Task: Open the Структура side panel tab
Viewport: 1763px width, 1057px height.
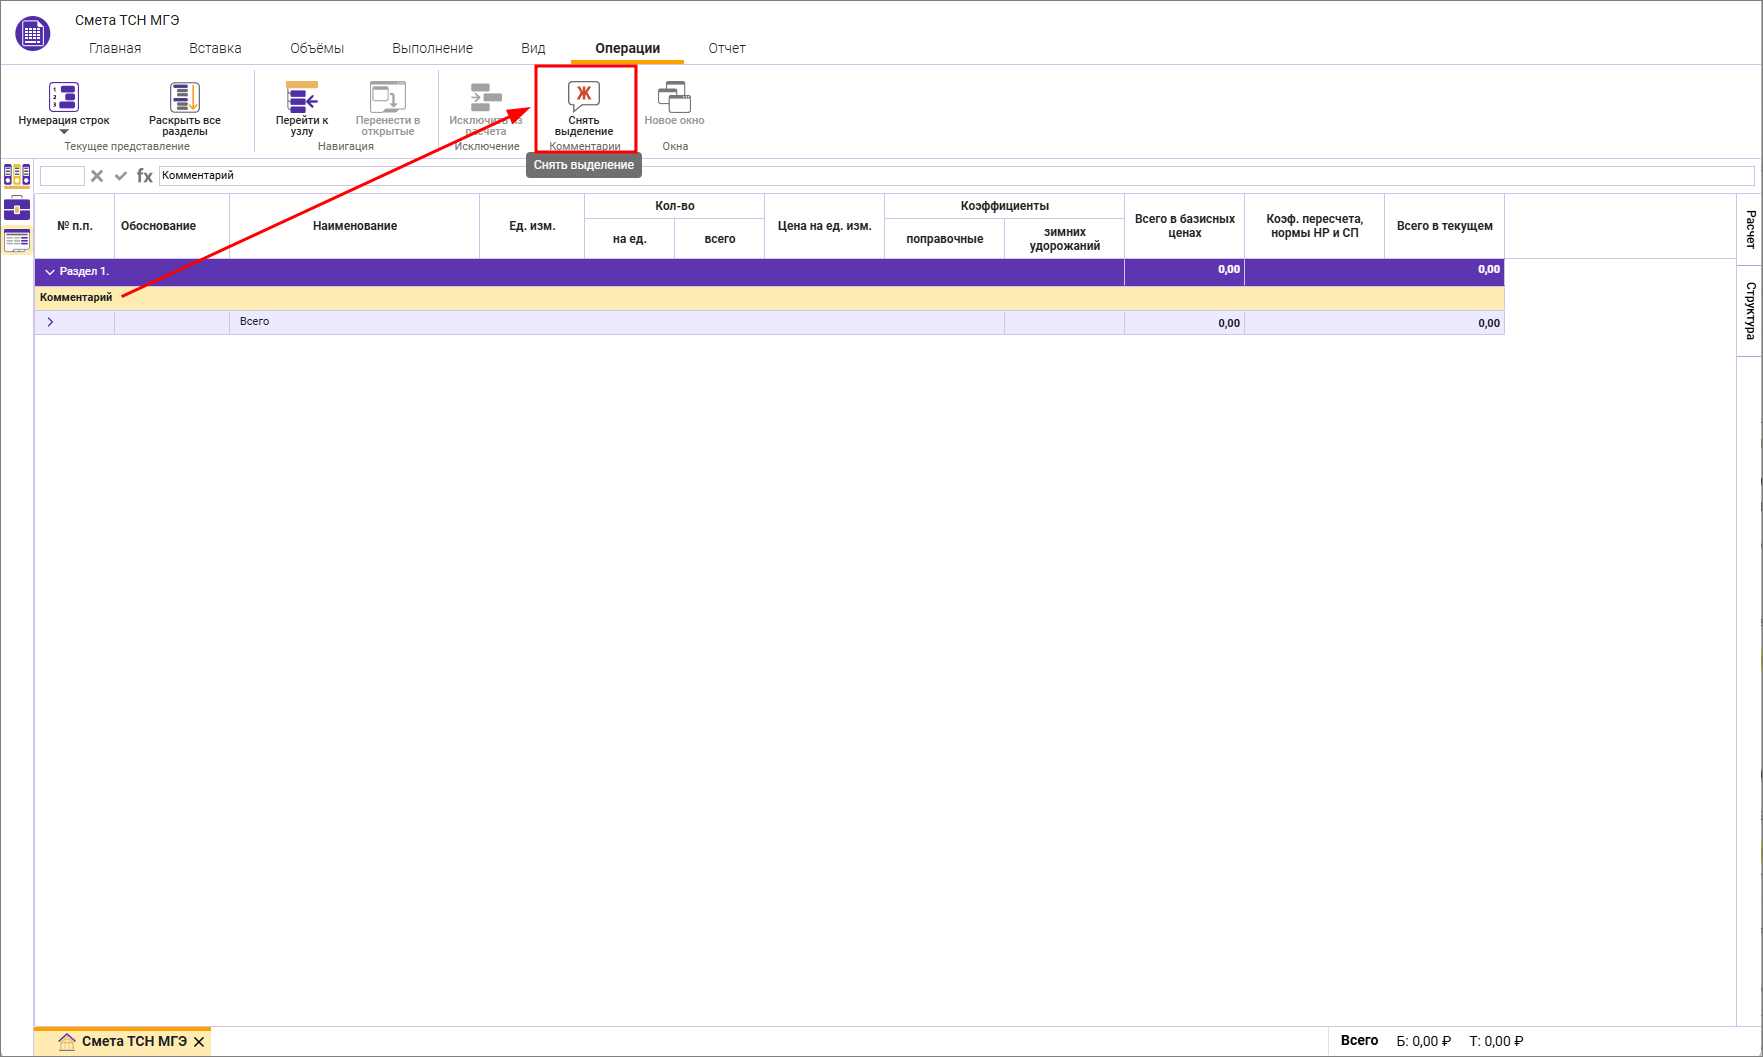Action: [x=1750, y=311]
